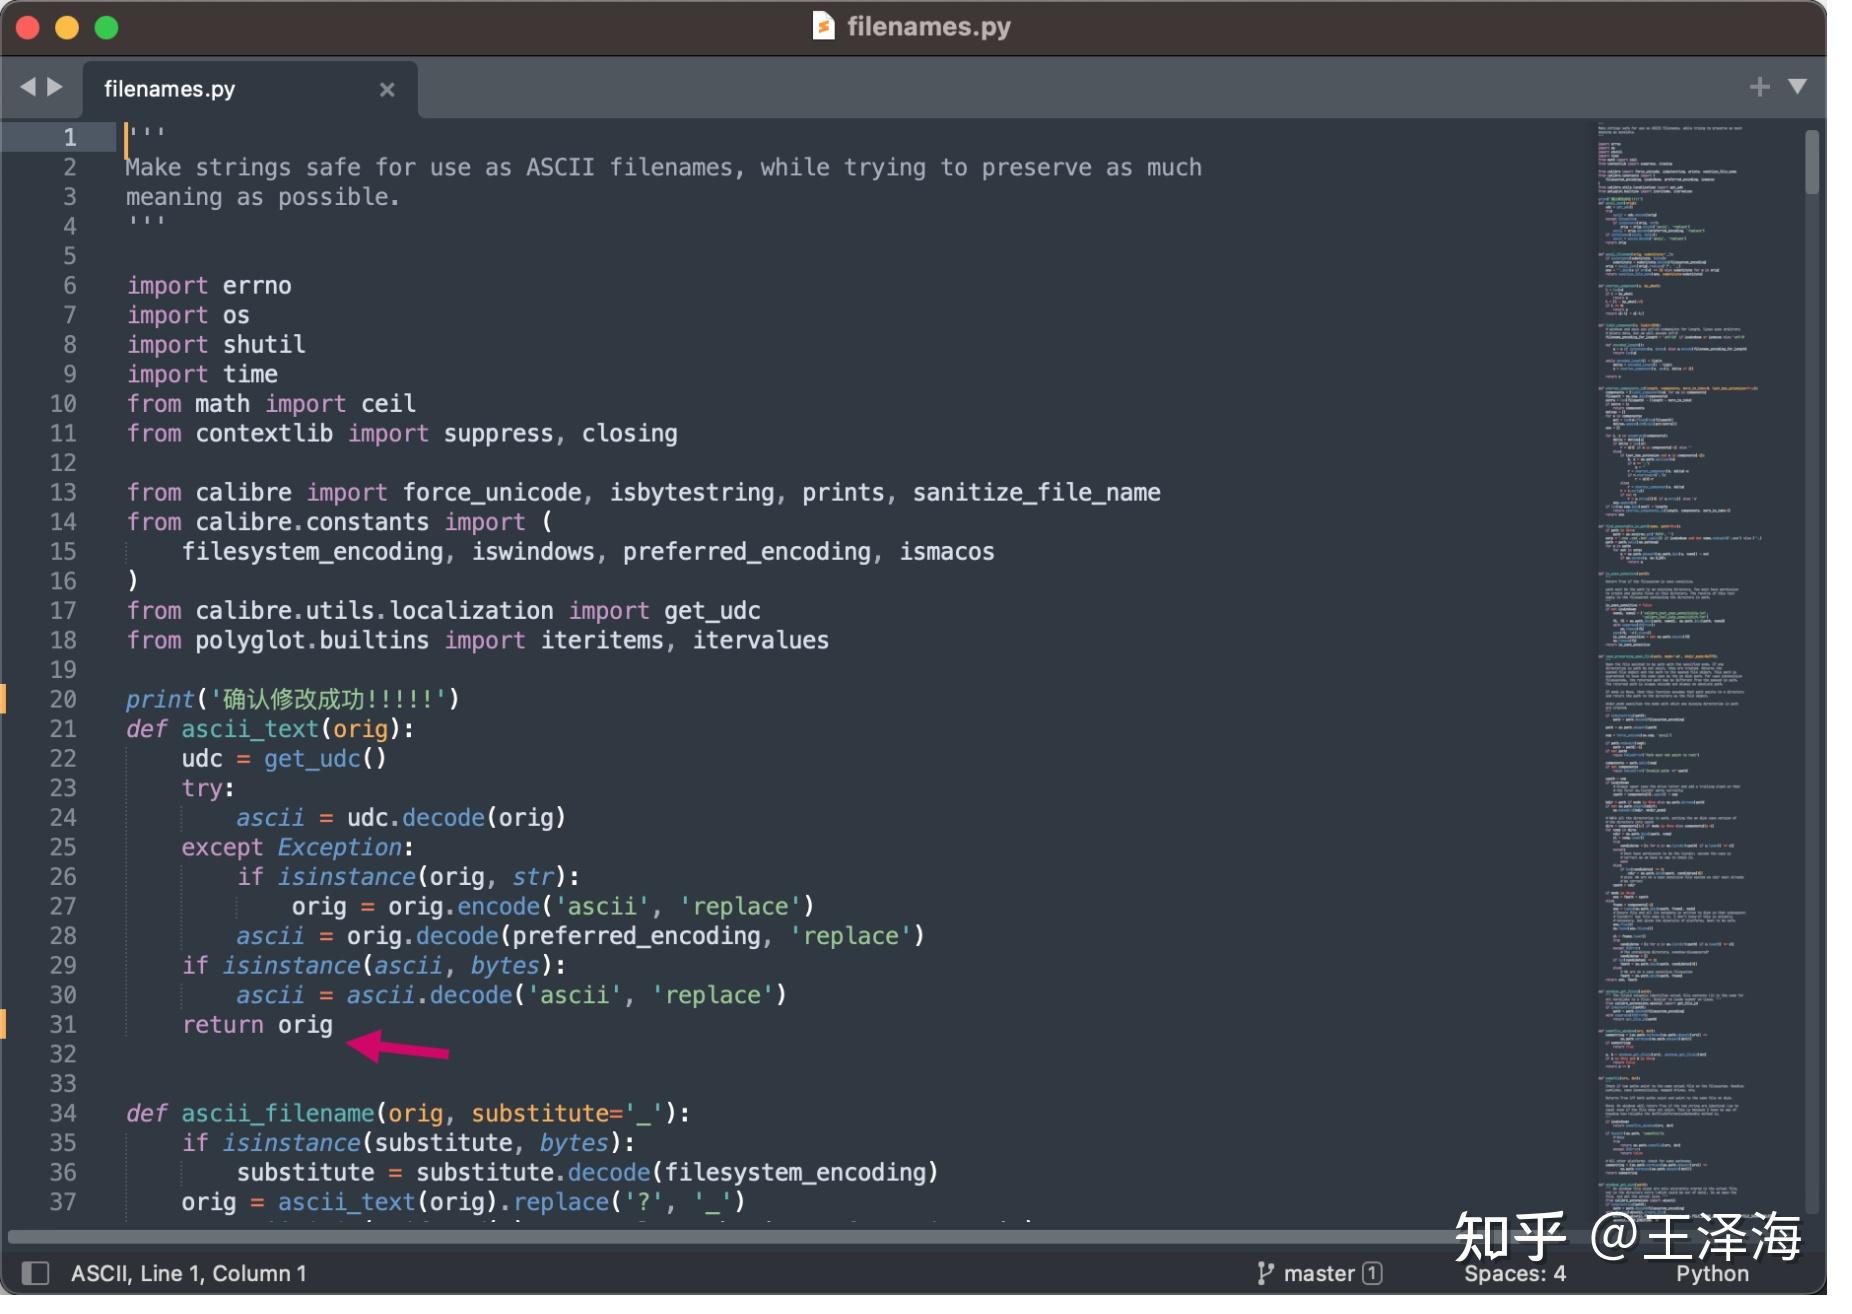Go to previous tab with left arrow

28,88
